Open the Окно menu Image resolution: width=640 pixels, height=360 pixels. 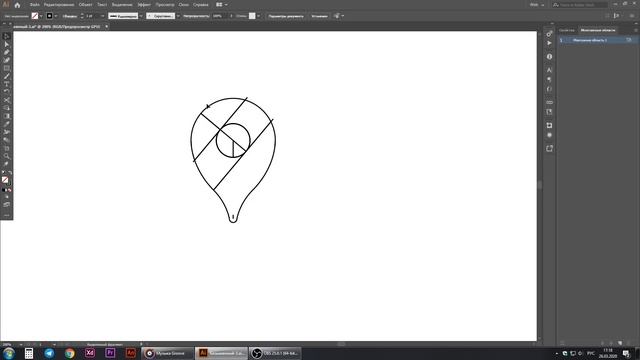coord(184,5)
